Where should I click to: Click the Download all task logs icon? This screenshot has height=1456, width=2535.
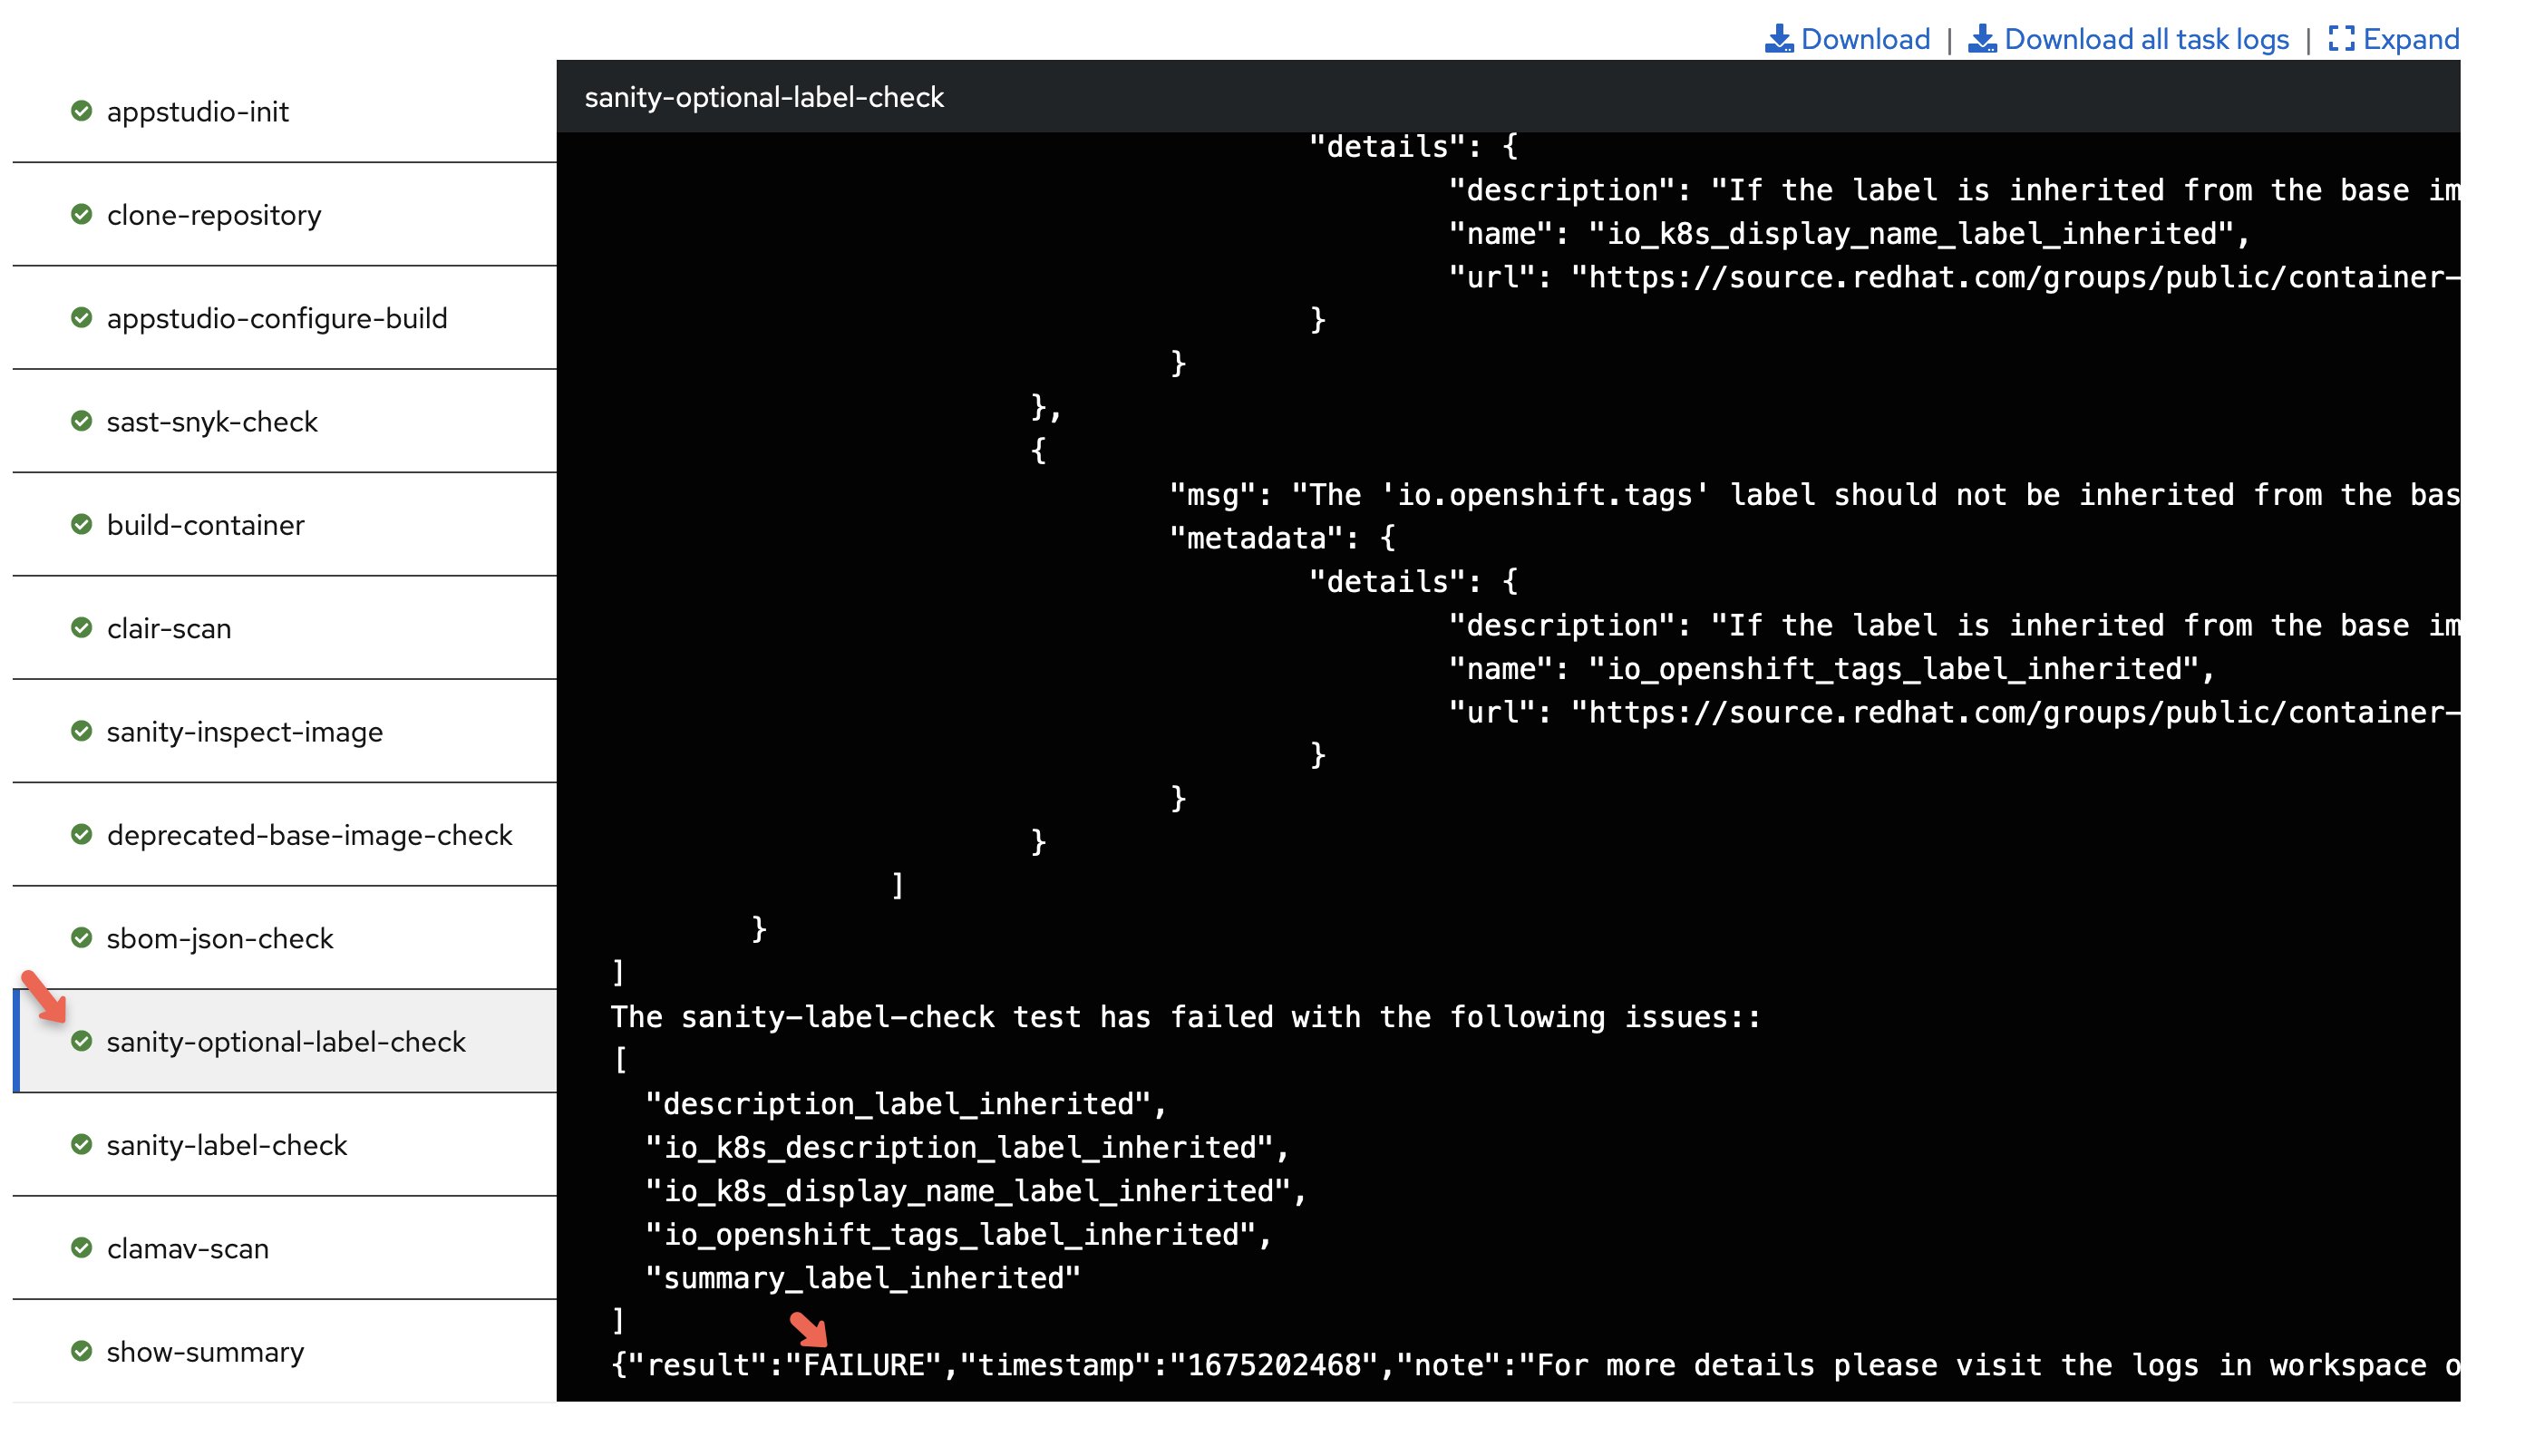pyautogui.click(x=1981, y=39)
